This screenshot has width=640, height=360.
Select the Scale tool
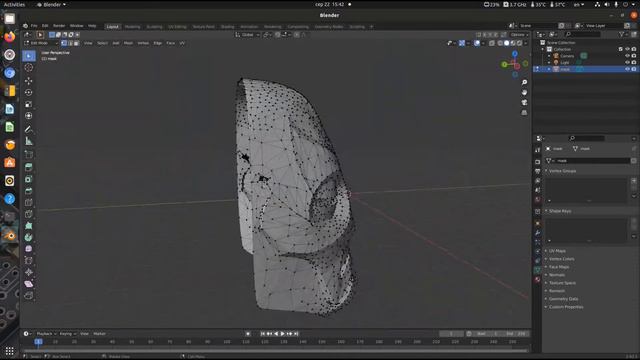click(x=29, y=104)
